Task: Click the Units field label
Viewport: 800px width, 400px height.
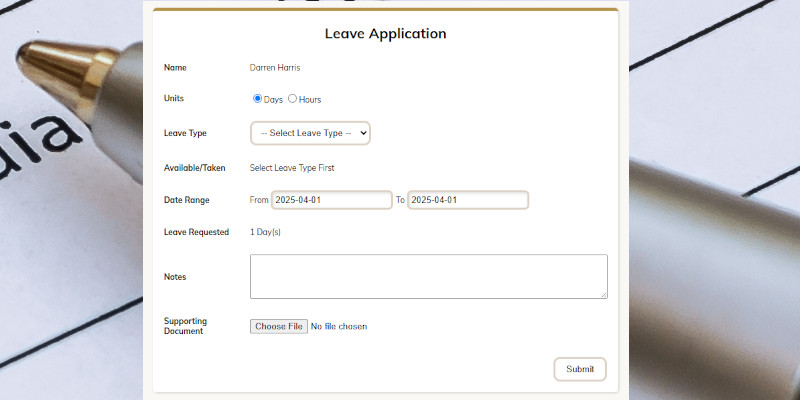Action: point(174,98)
